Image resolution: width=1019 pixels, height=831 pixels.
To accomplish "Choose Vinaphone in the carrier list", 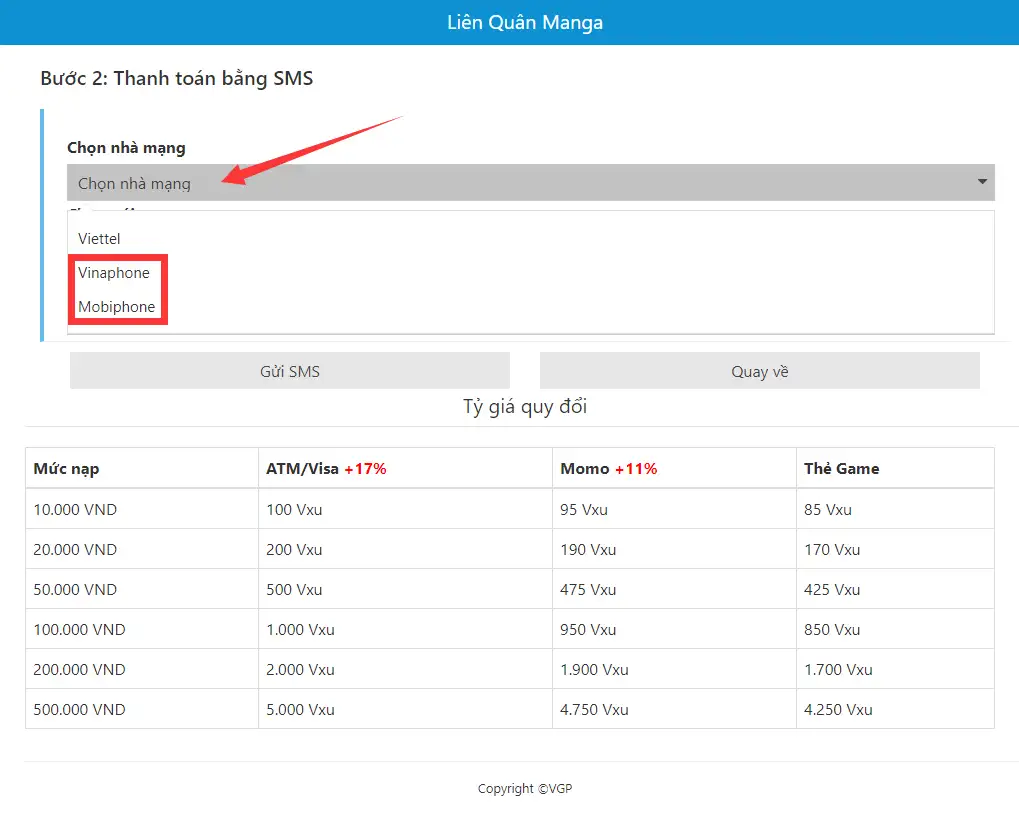I will pos(114,272).
